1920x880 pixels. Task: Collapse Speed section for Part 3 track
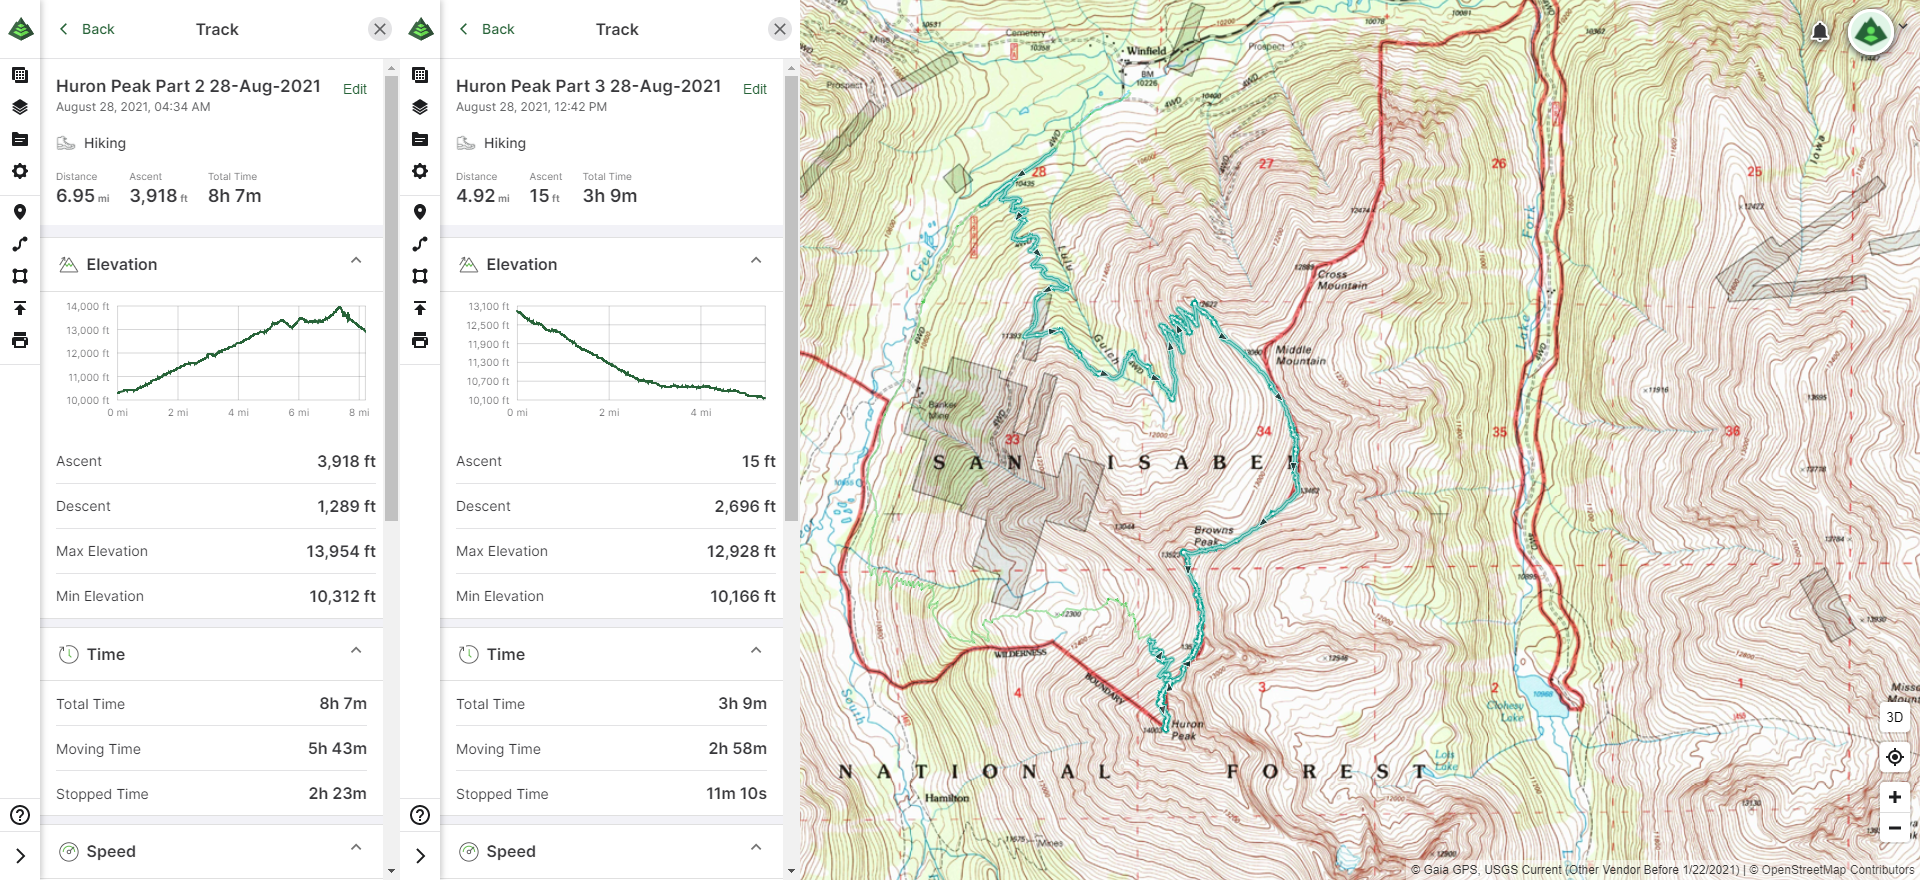tap(756, 848)
